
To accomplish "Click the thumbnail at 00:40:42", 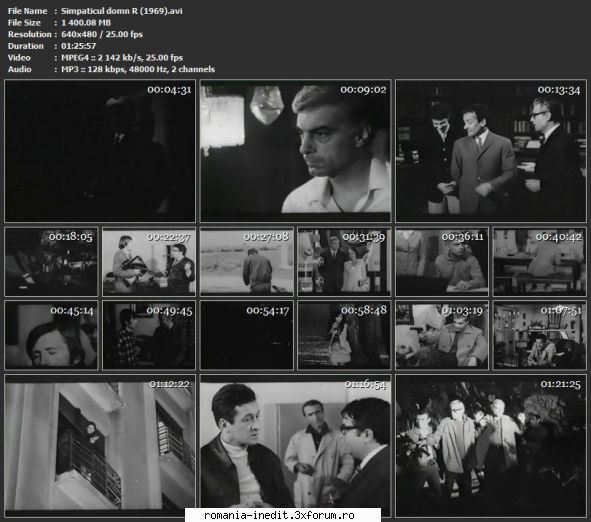I will pos(539,261).
